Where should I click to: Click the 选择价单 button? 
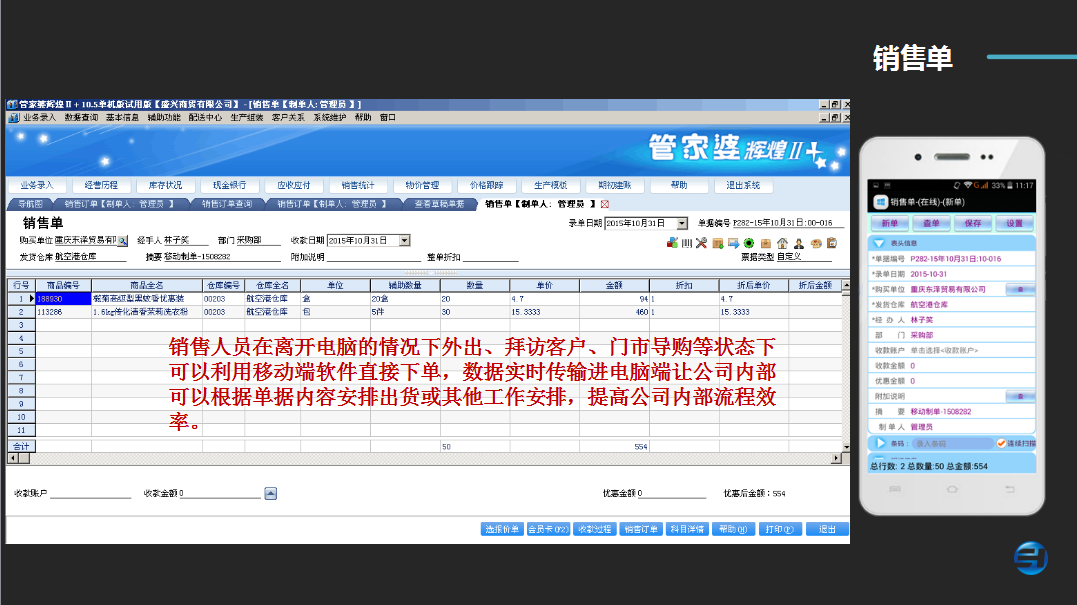point(502,529)
